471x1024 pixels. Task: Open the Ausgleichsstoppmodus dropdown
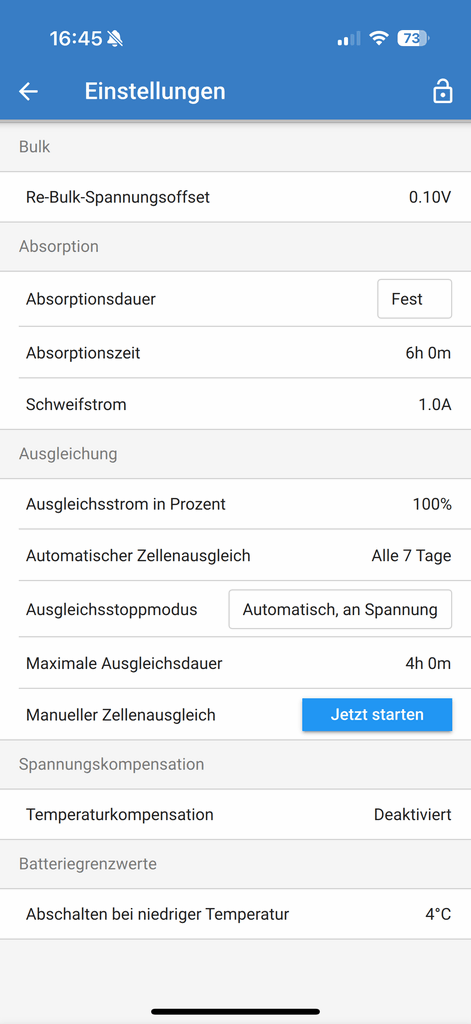340,609
